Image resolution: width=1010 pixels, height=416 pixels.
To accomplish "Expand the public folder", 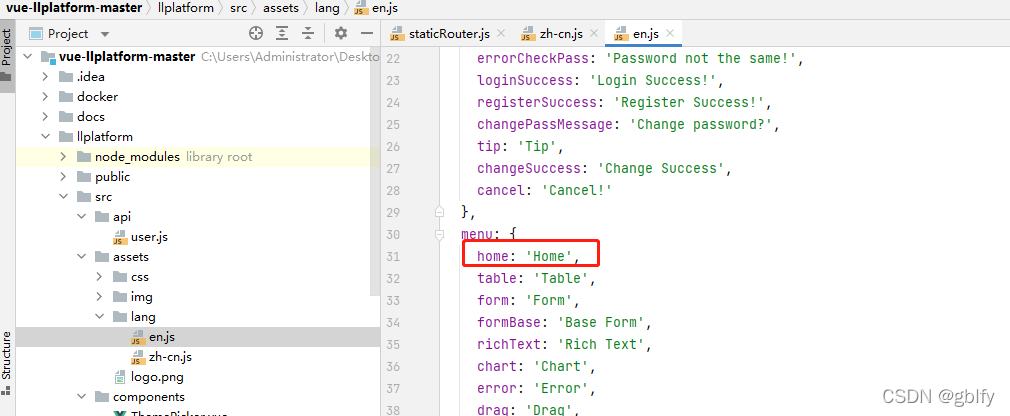I will point(63,176).
